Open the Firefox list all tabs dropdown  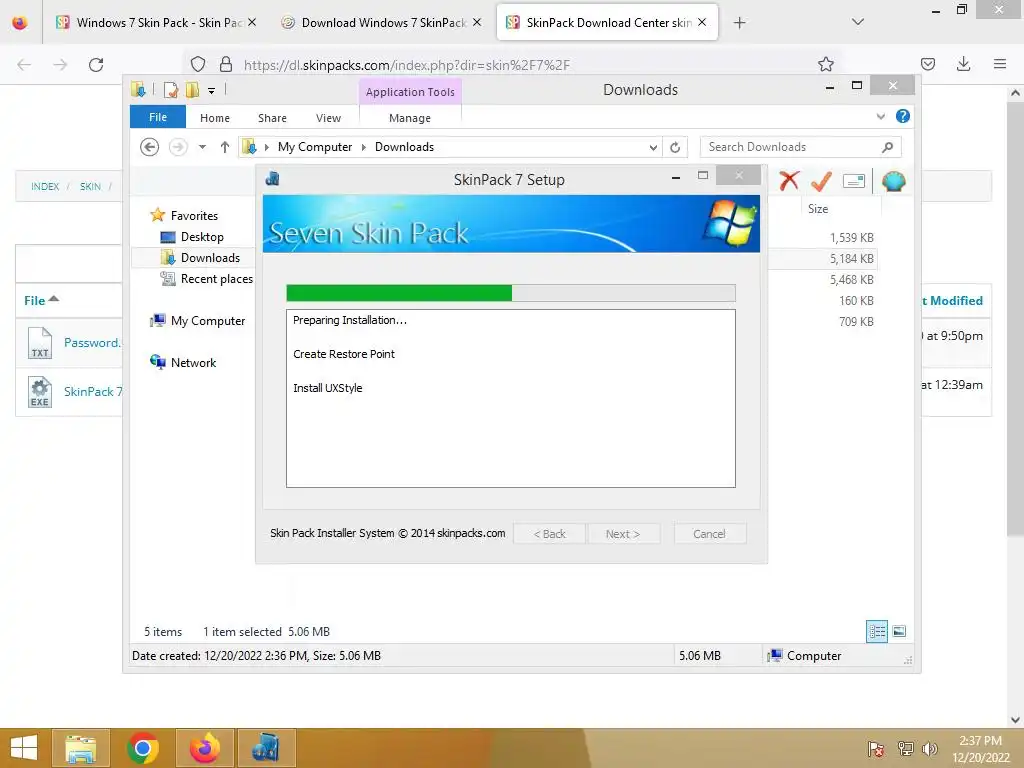pyautogui.click(x=858, y=22)
